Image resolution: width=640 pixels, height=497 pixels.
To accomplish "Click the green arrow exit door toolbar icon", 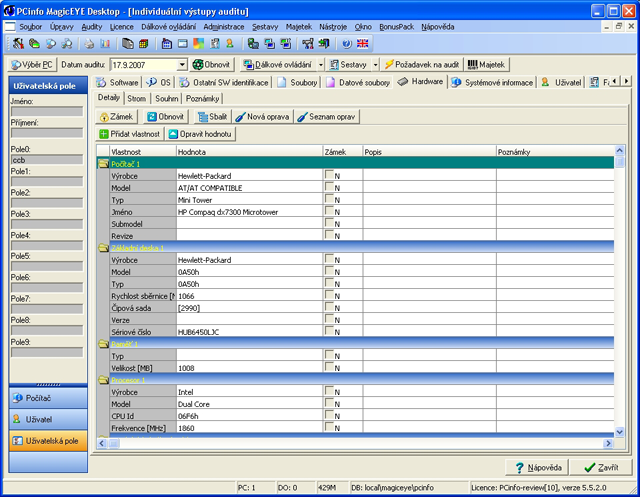I will pos(324,43).
